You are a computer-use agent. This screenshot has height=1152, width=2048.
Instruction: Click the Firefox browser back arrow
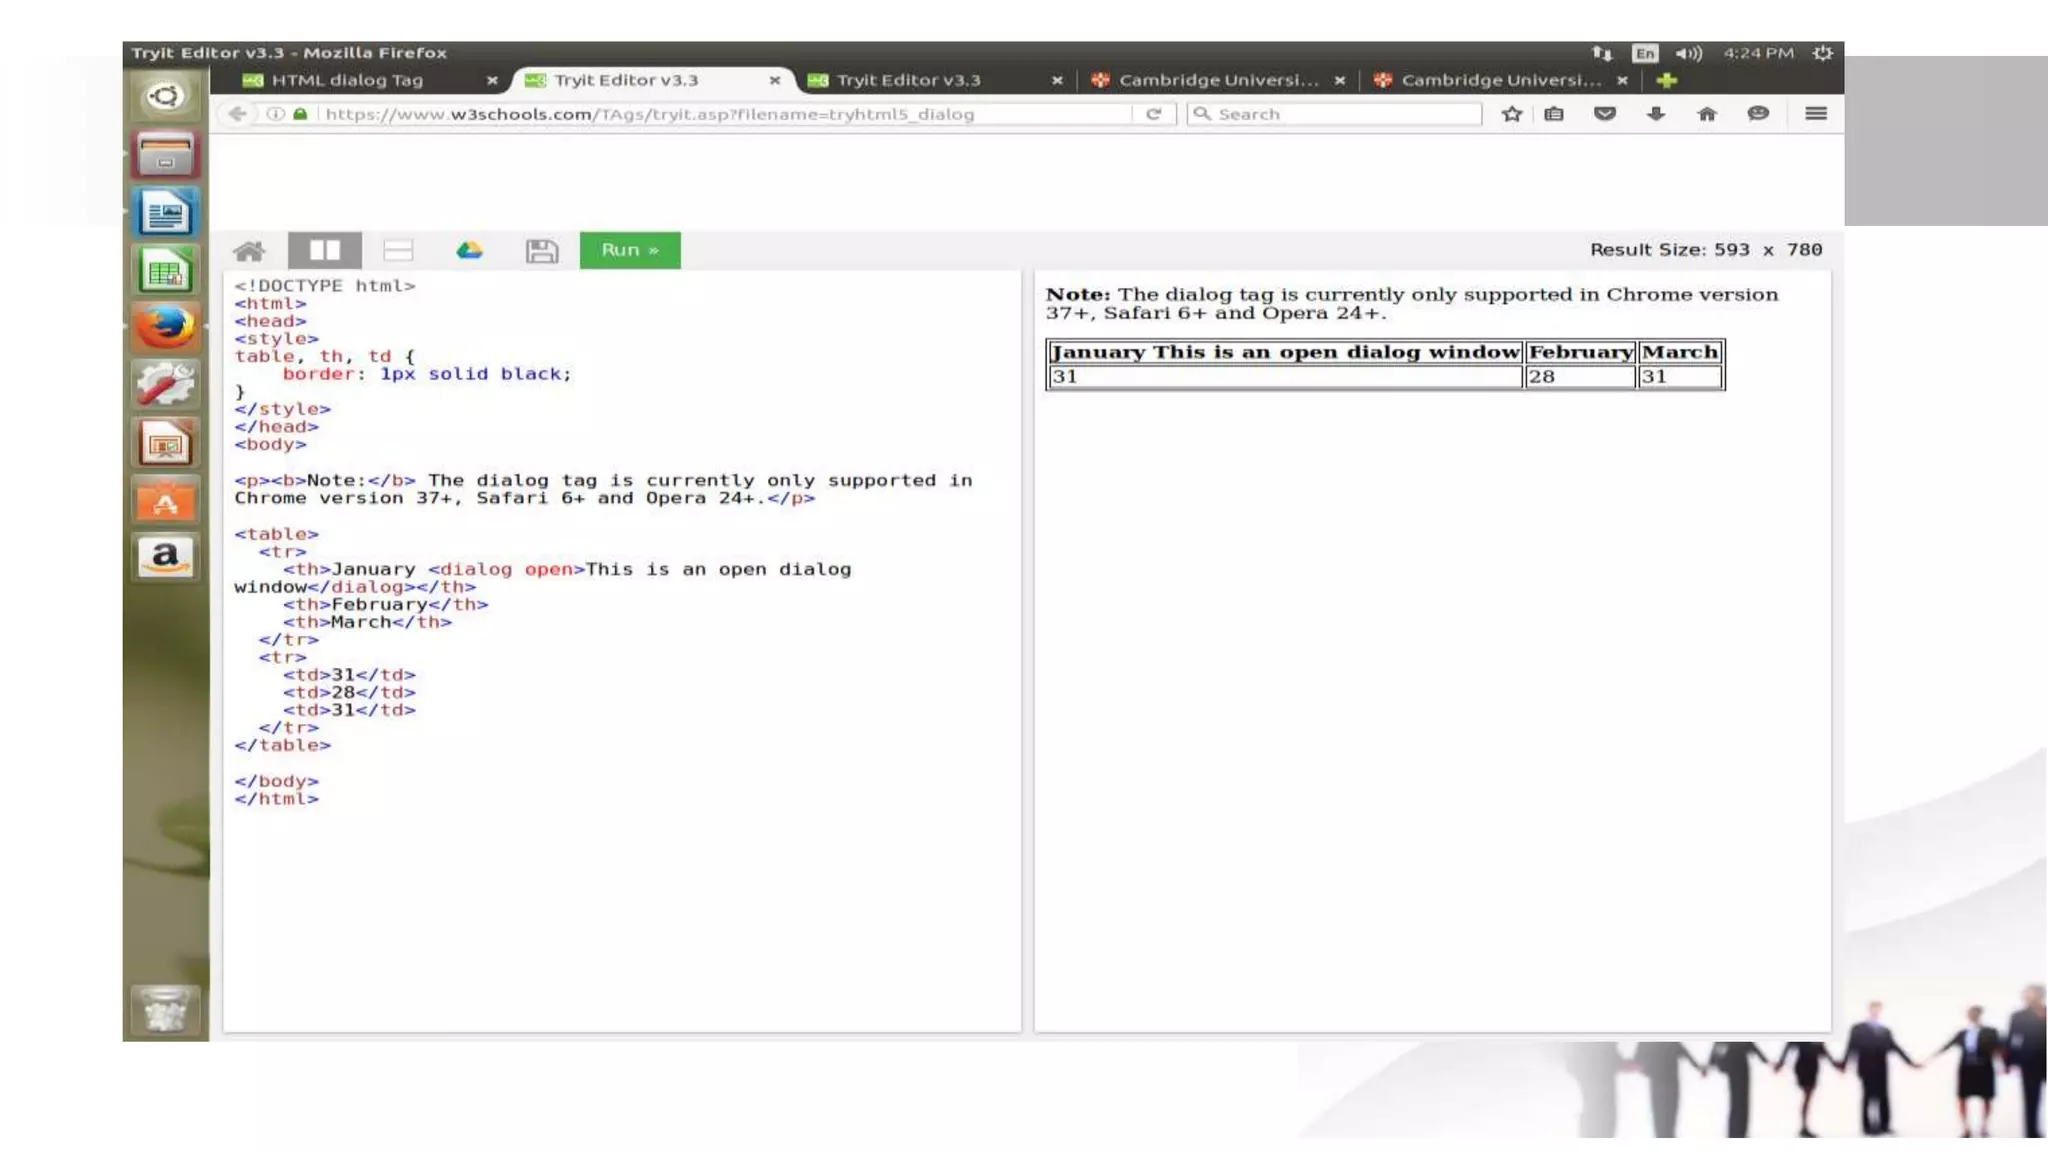[237, 114]
